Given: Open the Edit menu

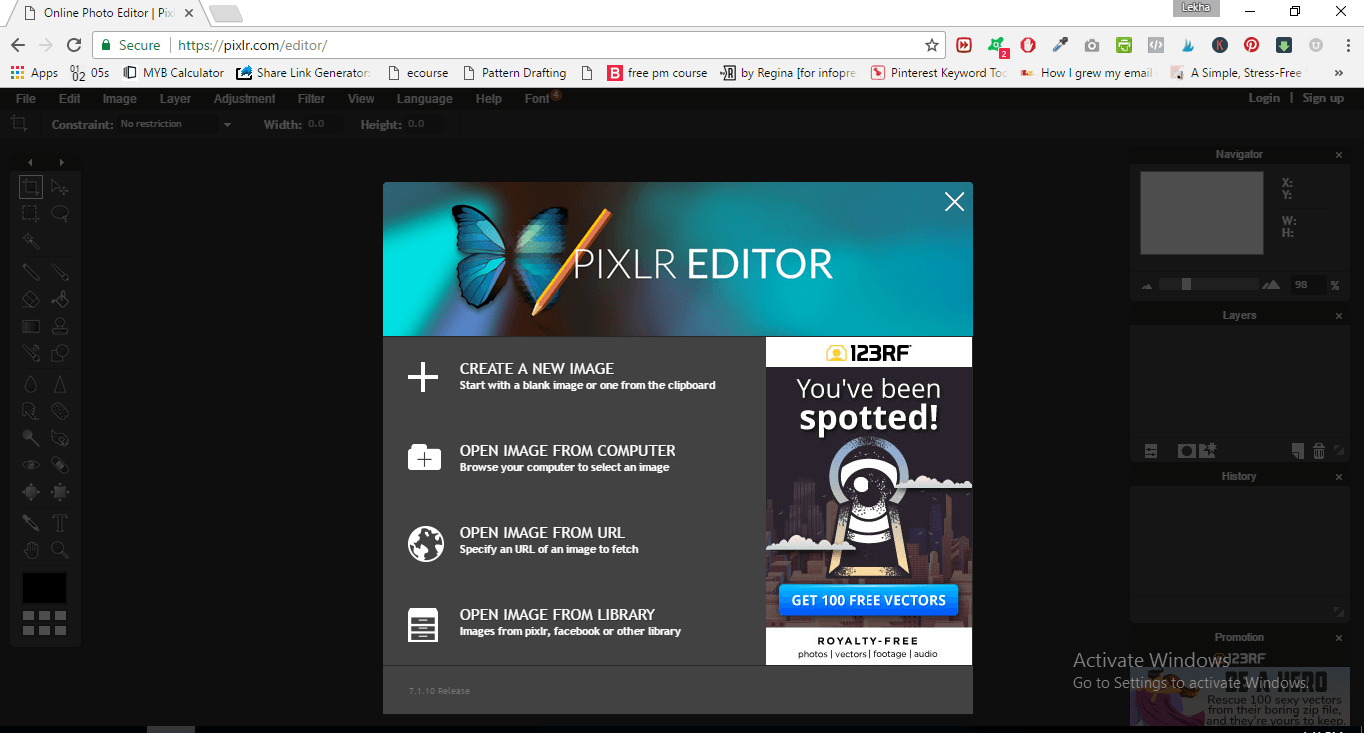Looking at the screenshot, I should 69,98.
